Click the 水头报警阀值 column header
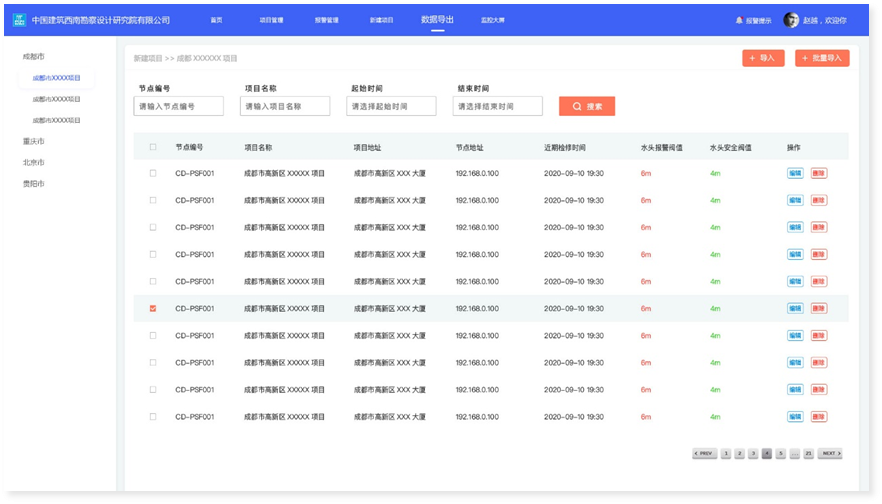Screen dimensions: 882x504 click(x=662, y=147)
